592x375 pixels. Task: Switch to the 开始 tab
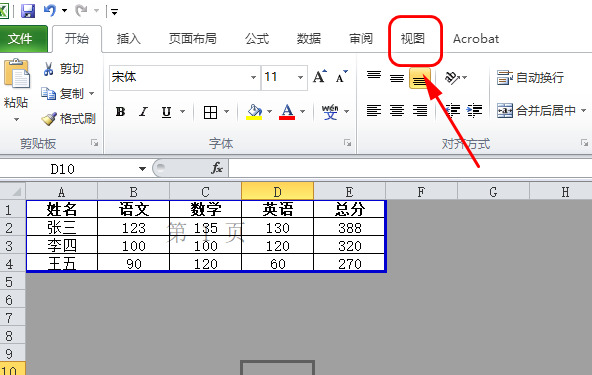point(77,39)
